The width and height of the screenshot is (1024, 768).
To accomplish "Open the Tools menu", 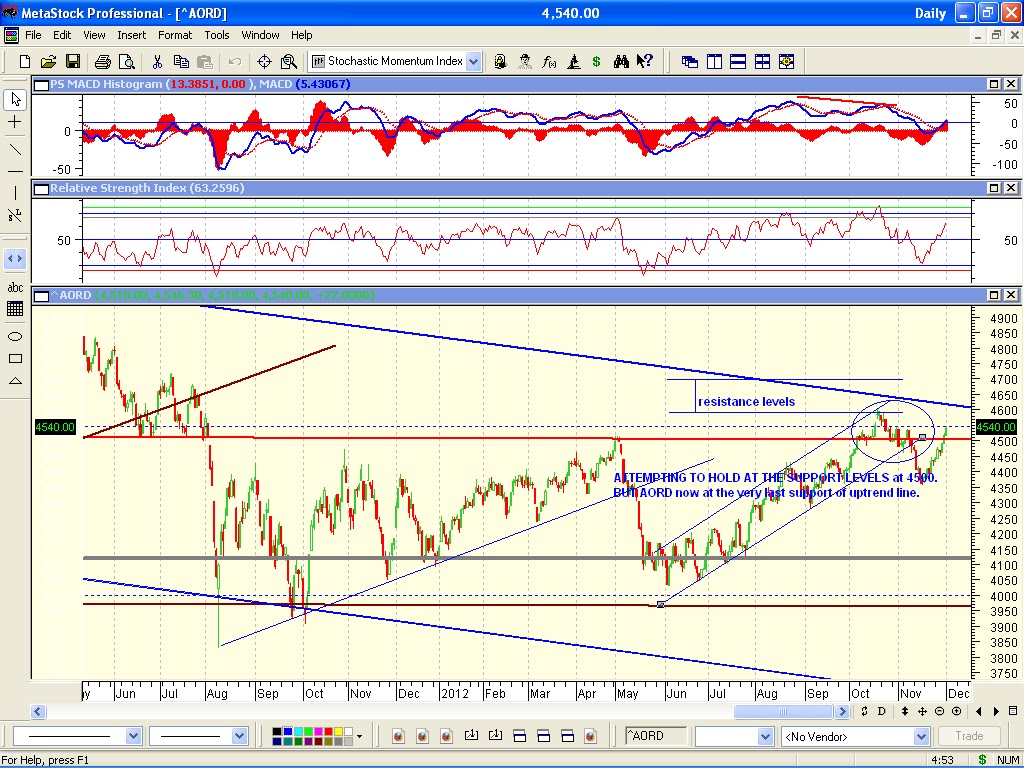I will [216, 35].
